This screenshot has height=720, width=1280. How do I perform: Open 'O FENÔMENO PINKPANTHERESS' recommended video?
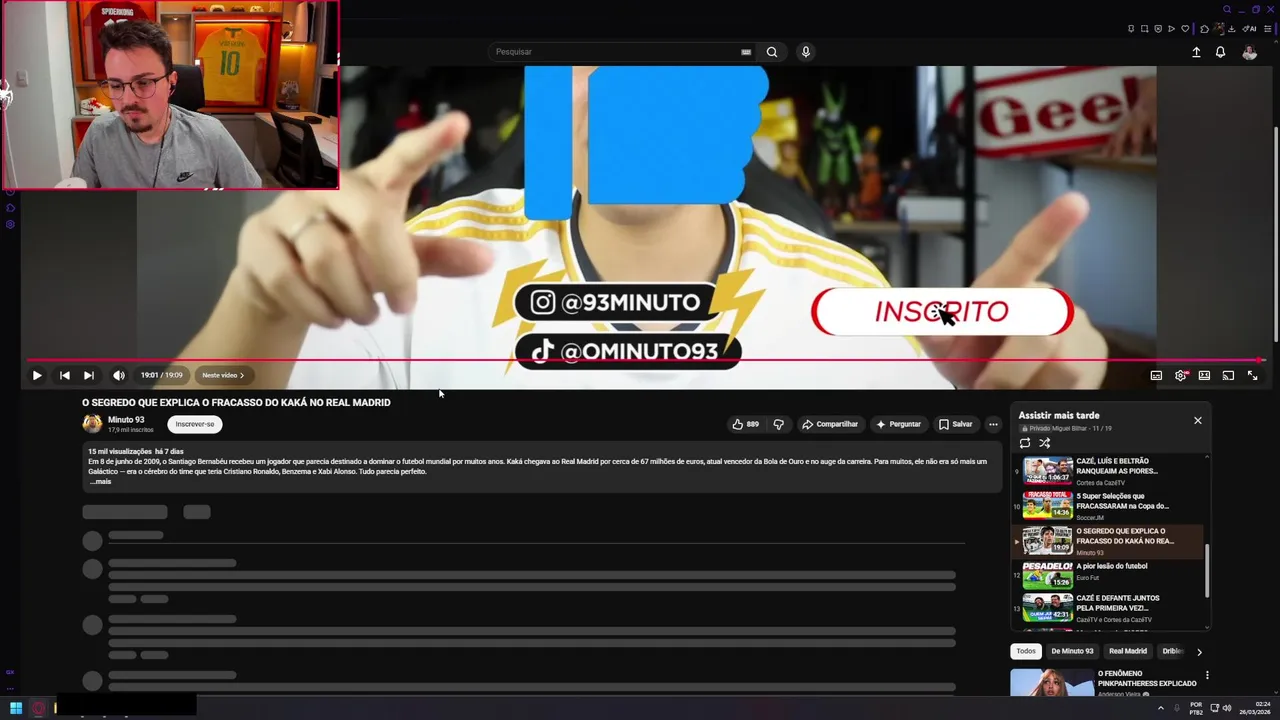[1147, 678]
